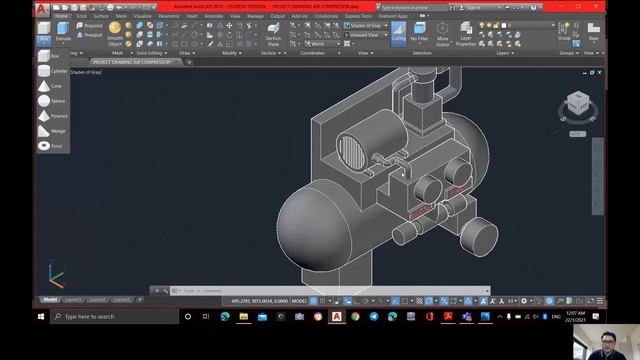Click the Smooth Object tool
This screenshot has height=360, width=640.
115,34
